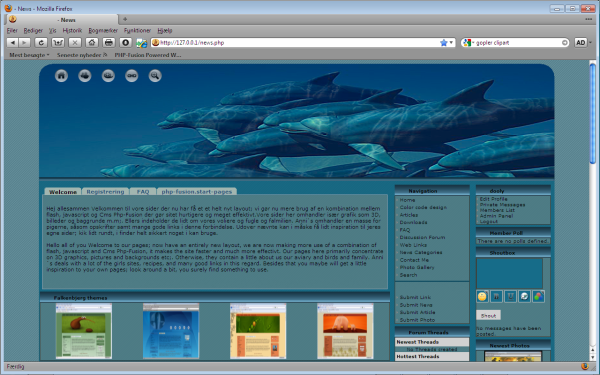This screenshot has height=375, width=600.
Task: Open the search engine selector dropdown
Action: [469, 42]
